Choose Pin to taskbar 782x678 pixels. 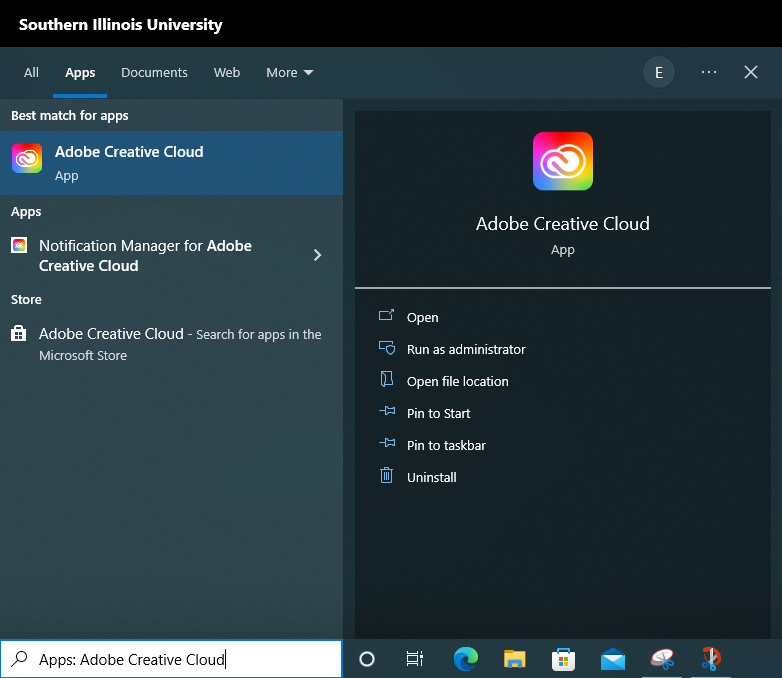click(446, 445)
